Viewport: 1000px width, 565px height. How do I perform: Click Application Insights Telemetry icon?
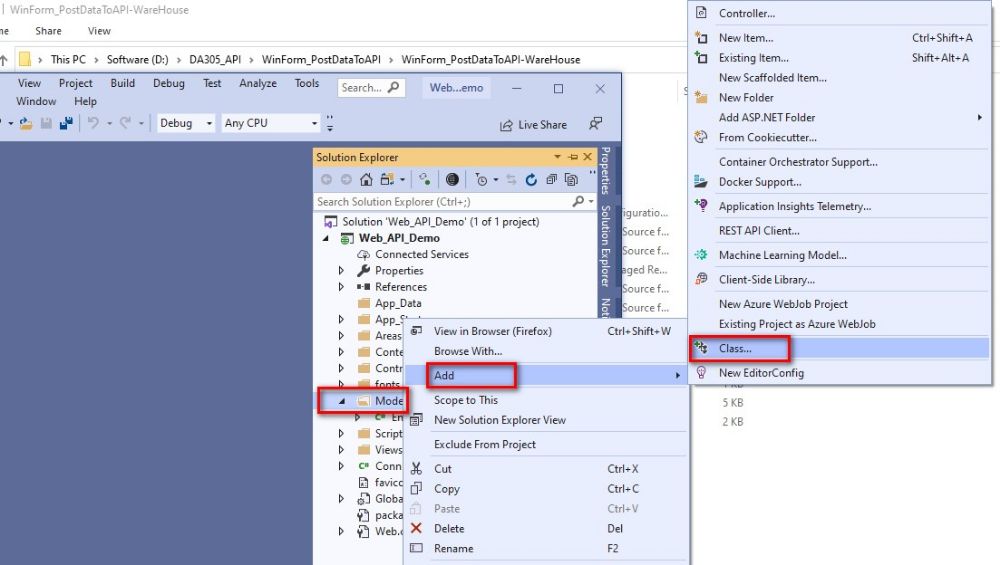coord(701,205)
